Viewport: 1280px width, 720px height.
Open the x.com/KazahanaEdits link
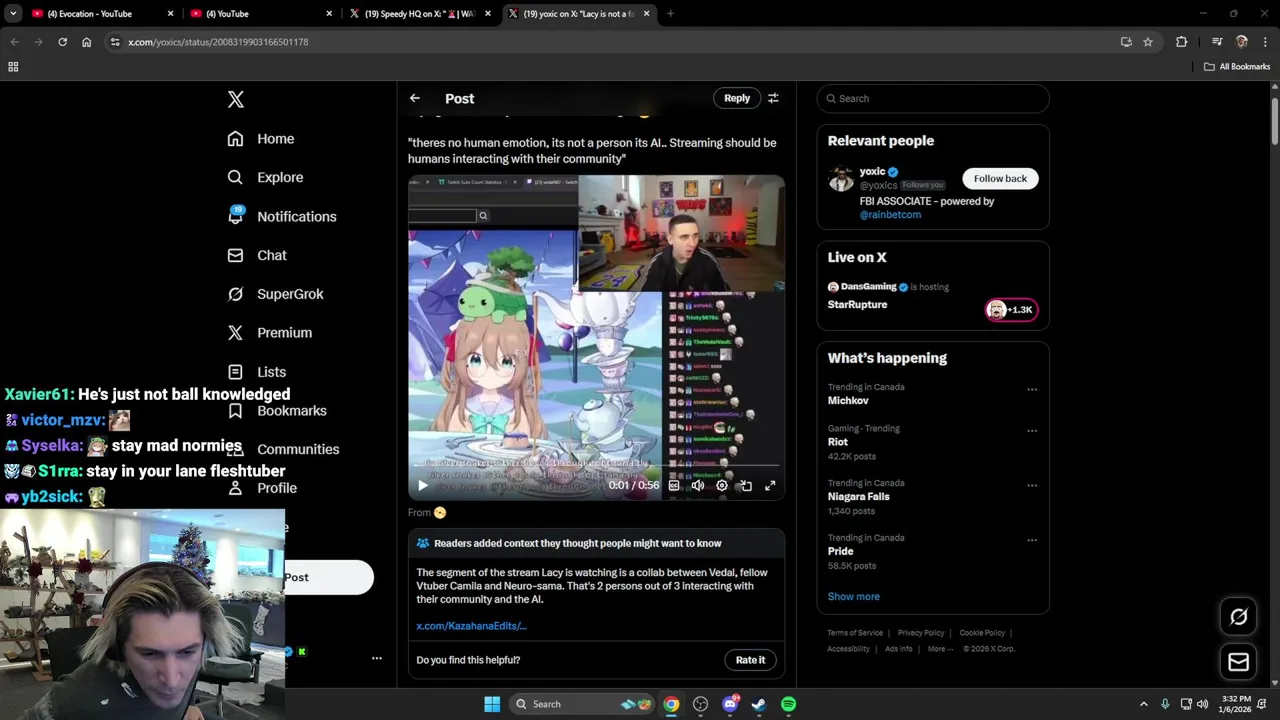[x=471, y=626]
